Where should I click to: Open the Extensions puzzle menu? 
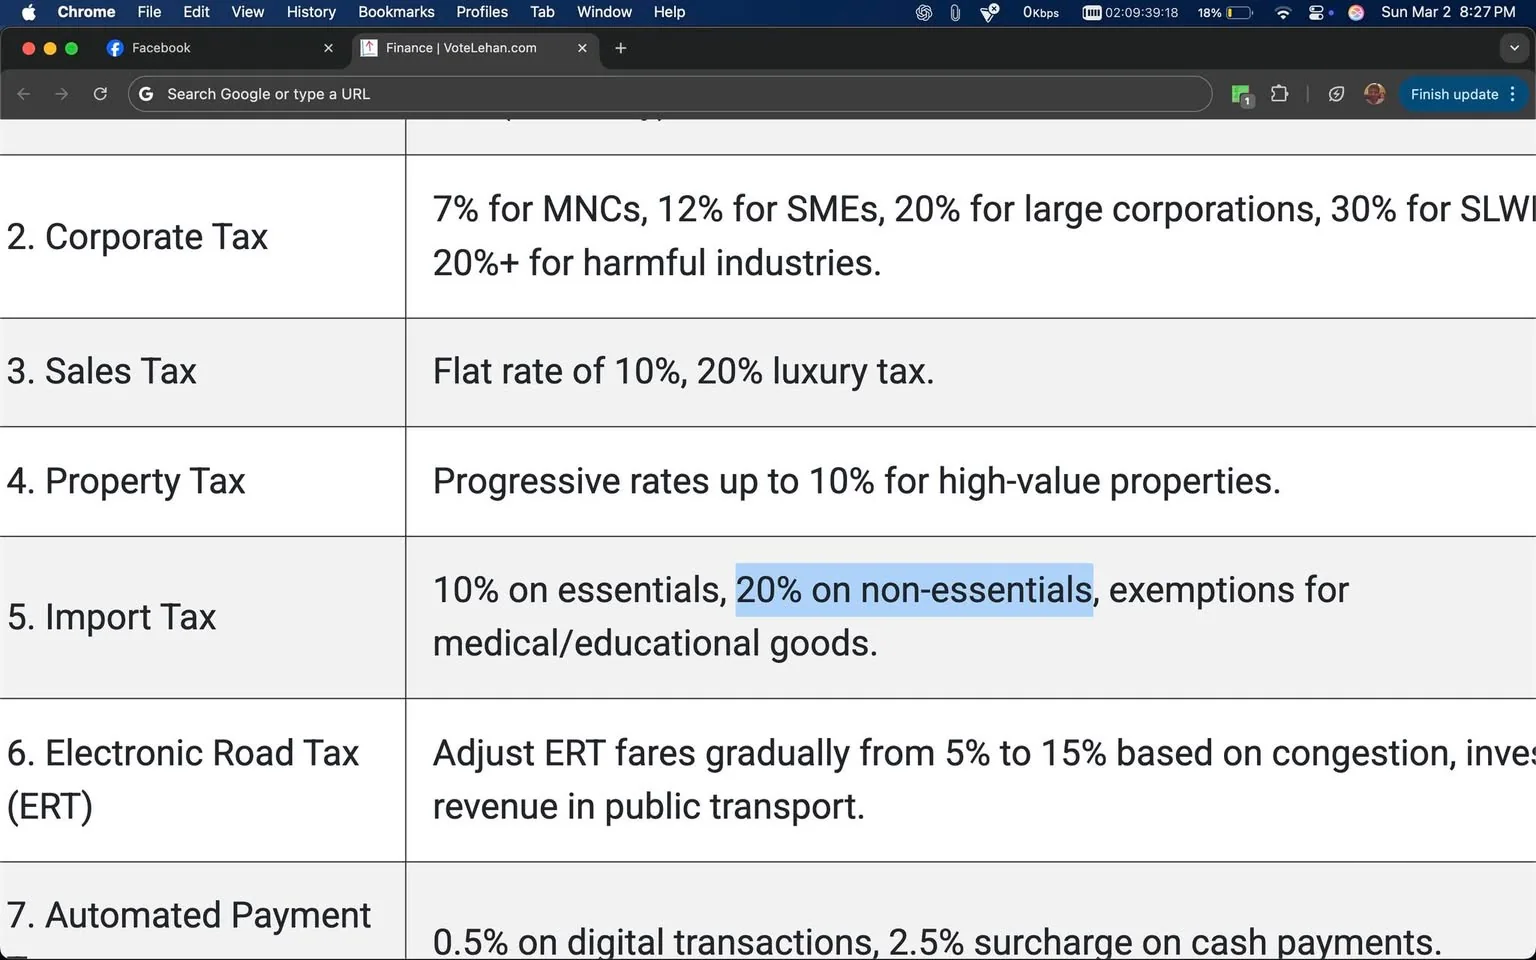(x=1279, y=94)
